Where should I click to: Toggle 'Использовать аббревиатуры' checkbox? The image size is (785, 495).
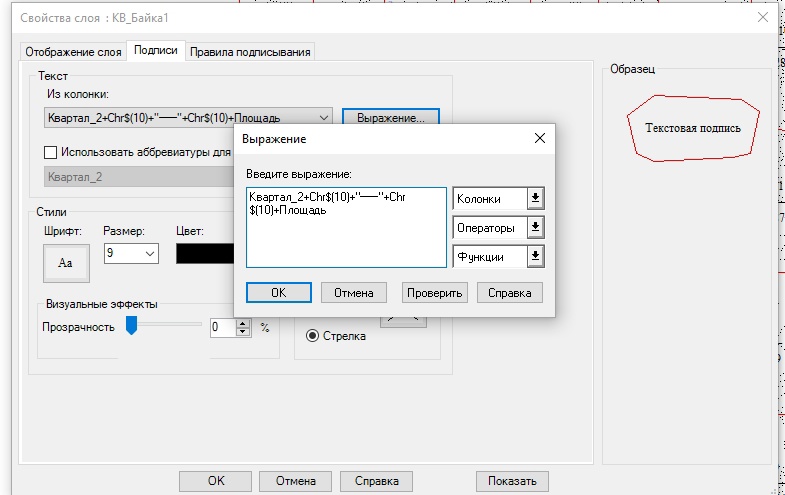point(51,152)
